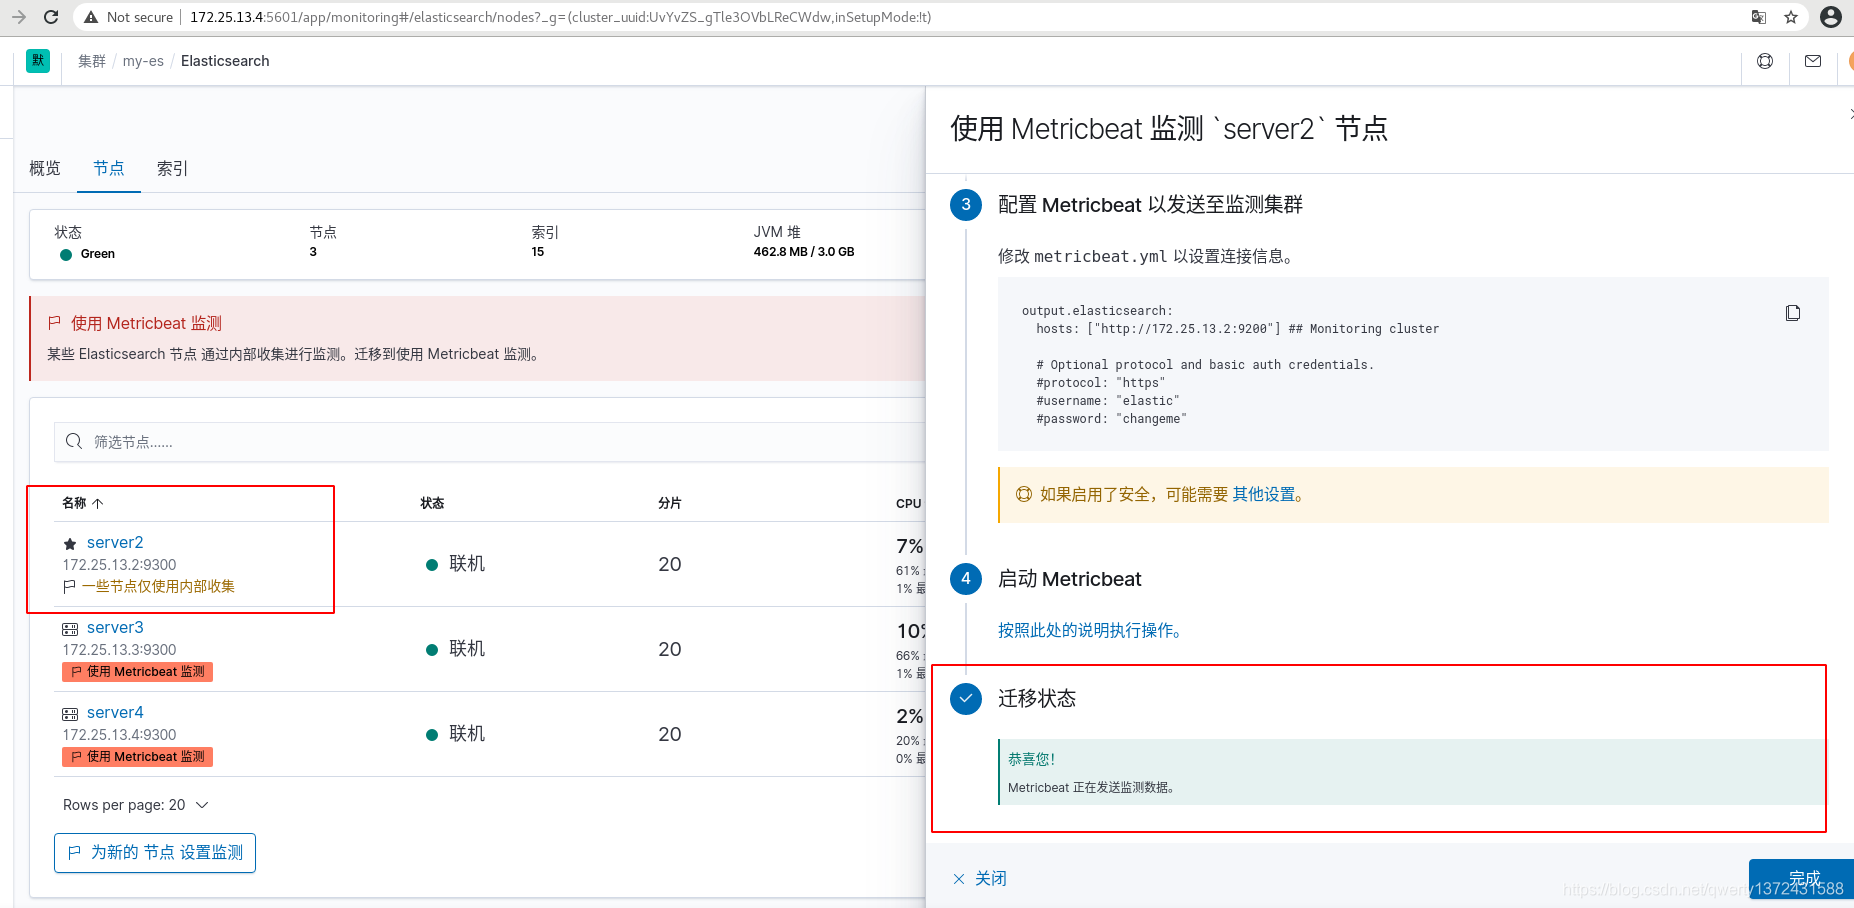The height and width of the screenshot is (908, 1854).
Task: Open 其他设置 link in security warning
Action: (1264, 494)
